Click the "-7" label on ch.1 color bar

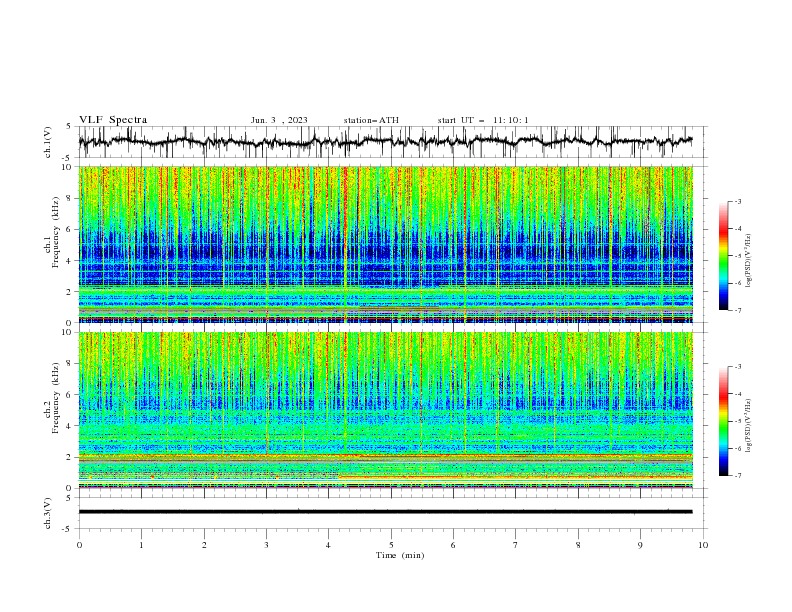(738, 310)
